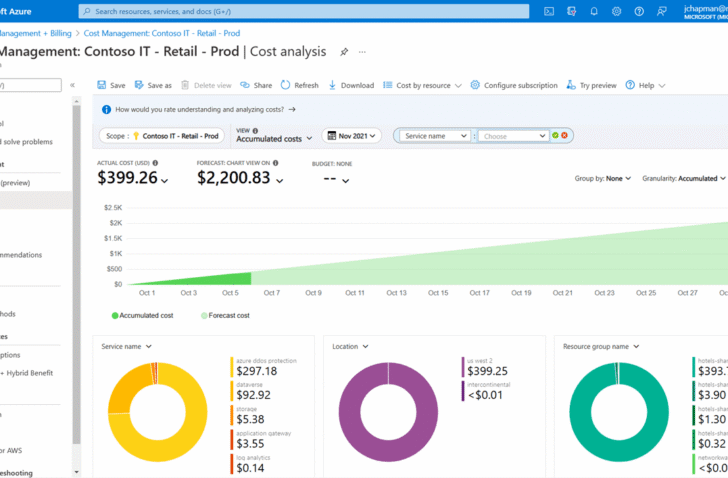Click Configure subscription

click(x=514, y=85)
